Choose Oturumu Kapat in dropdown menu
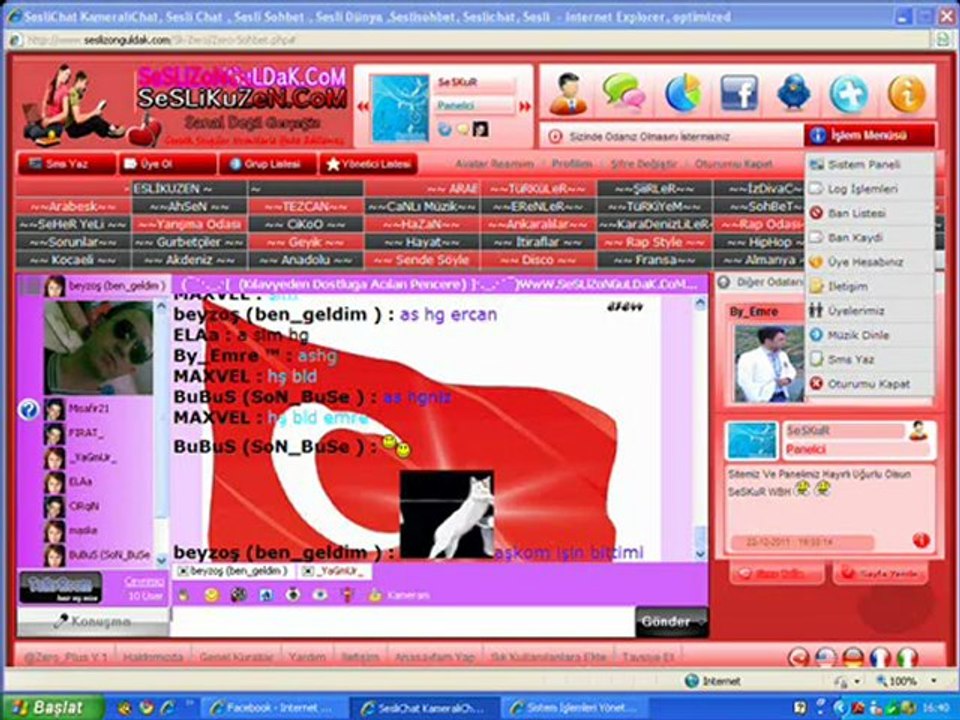960x720 pixels. 869,384
